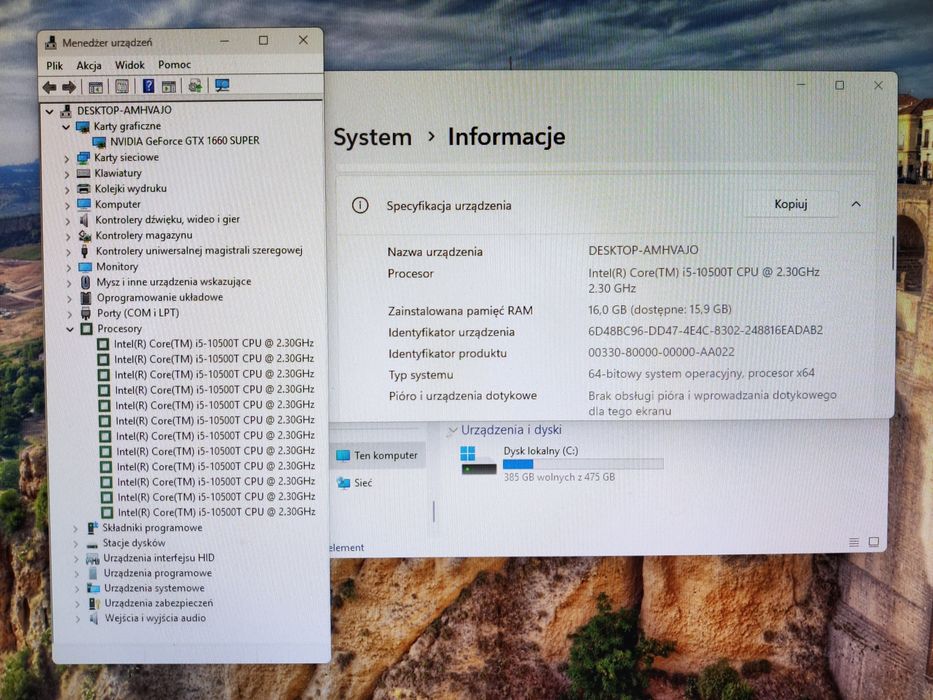The width and height of the screenshot is (933, 700).
Task: Select the first i5-10500T processor entry
Action: click(x=214, y=343)
